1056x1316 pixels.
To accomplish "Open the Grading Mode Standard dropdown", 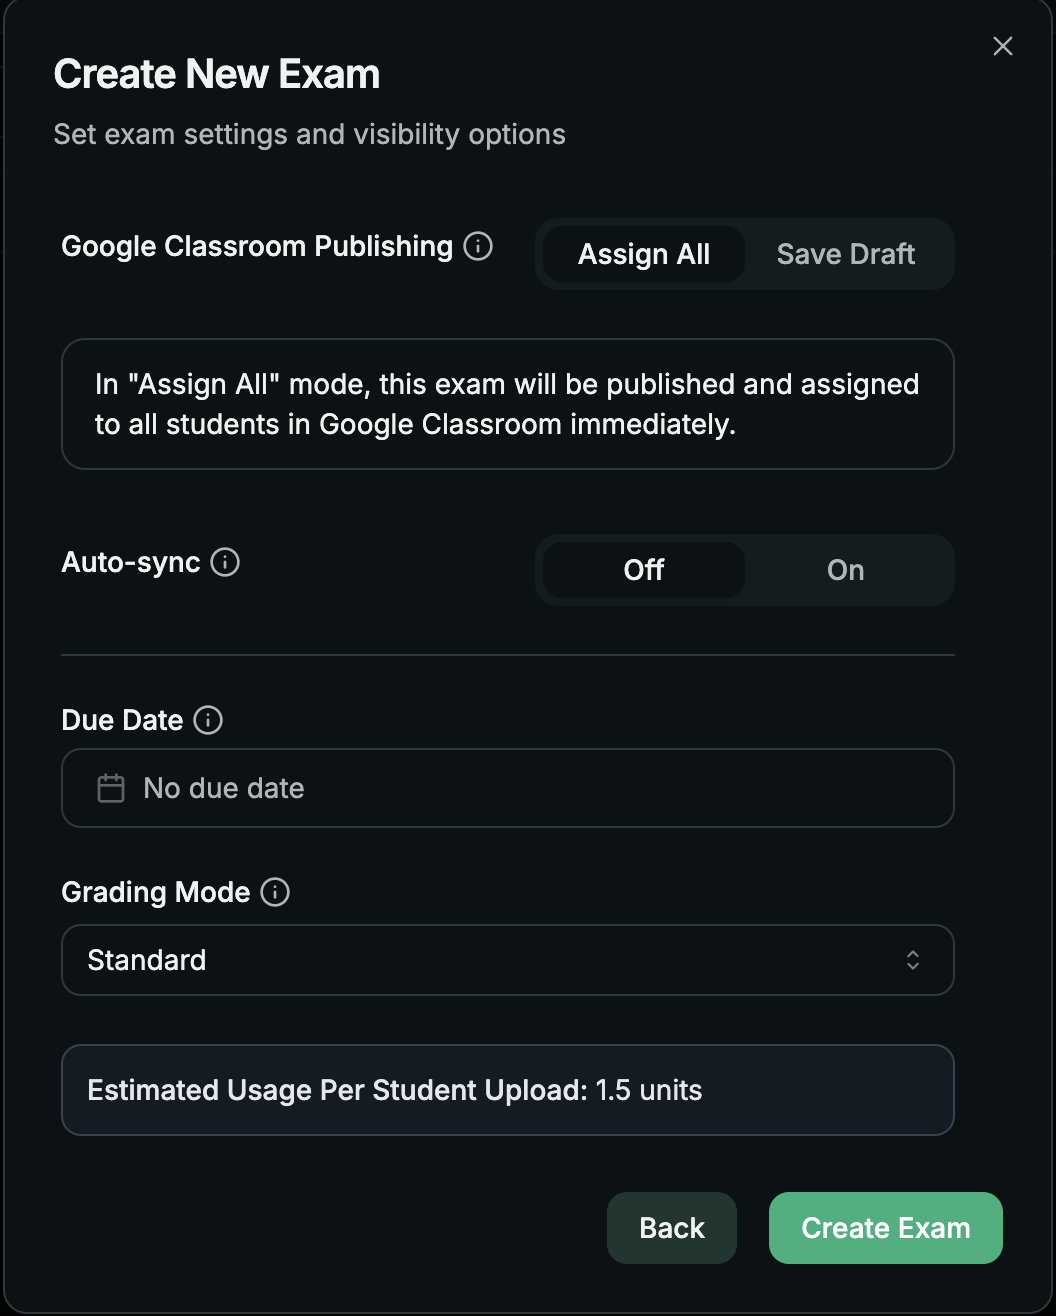I will pos(508,960).
